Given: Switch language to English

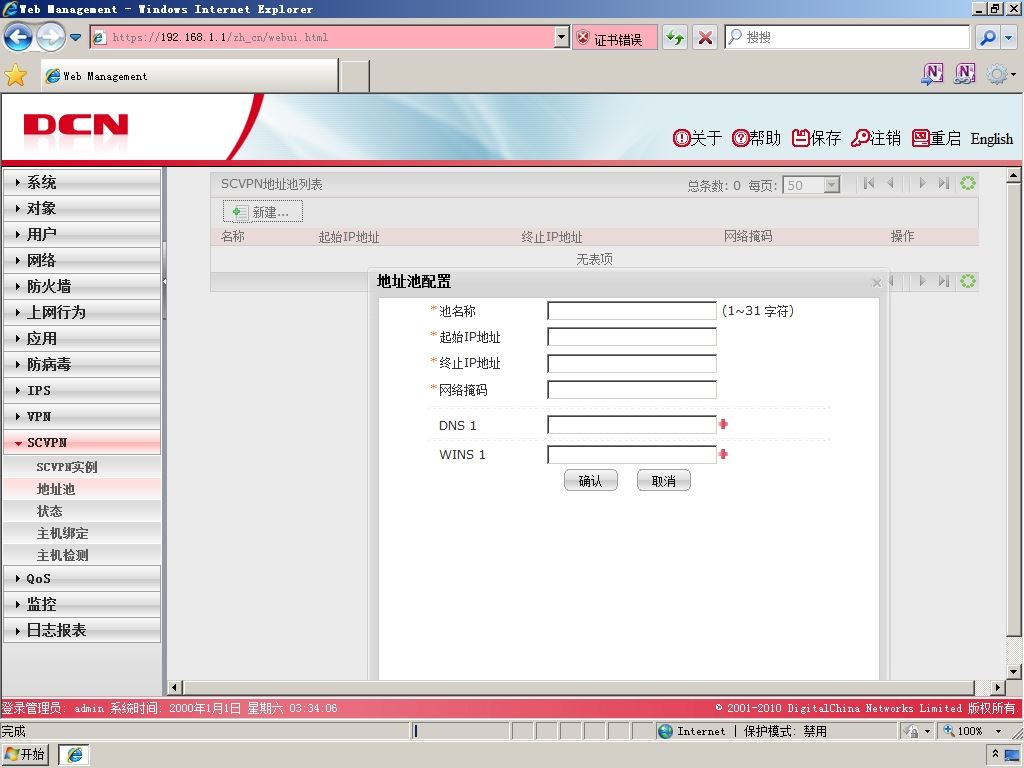Looking at the screenshot, I should pyautogui.click(x=991, y=138).
